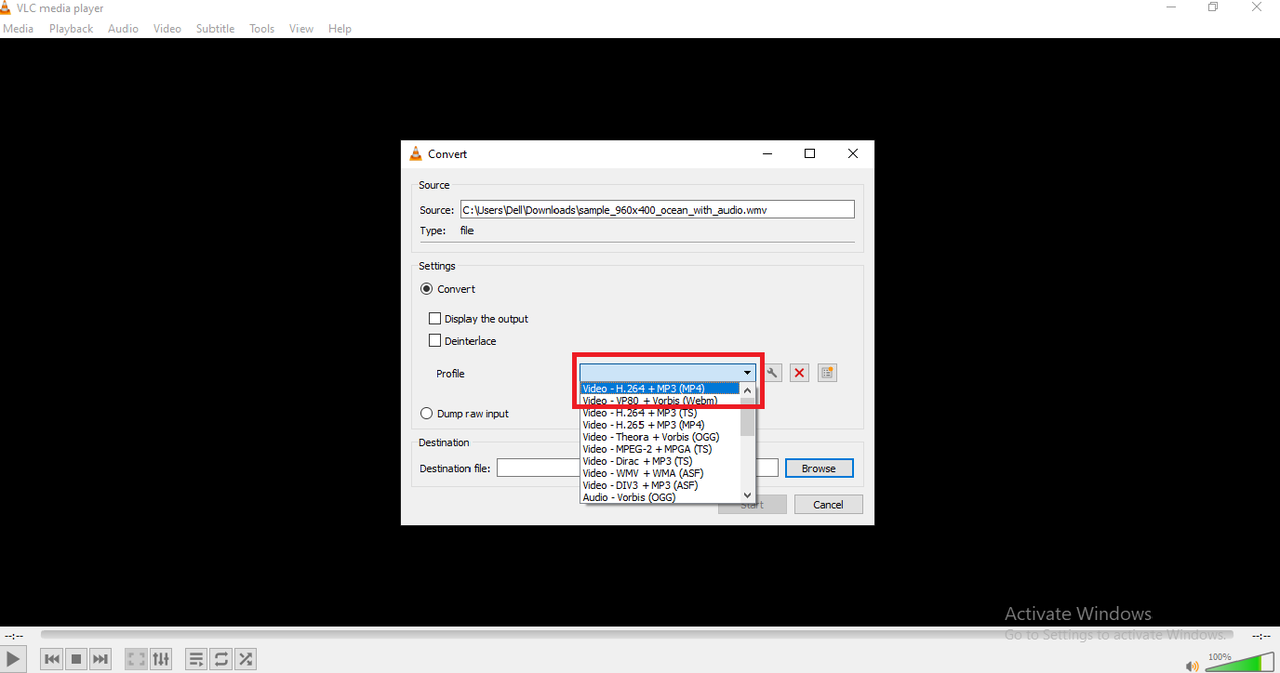This screenshot has height=673, width=1280.
Task: Minimize the VLC media player window
Action: tap(1171, 7)
